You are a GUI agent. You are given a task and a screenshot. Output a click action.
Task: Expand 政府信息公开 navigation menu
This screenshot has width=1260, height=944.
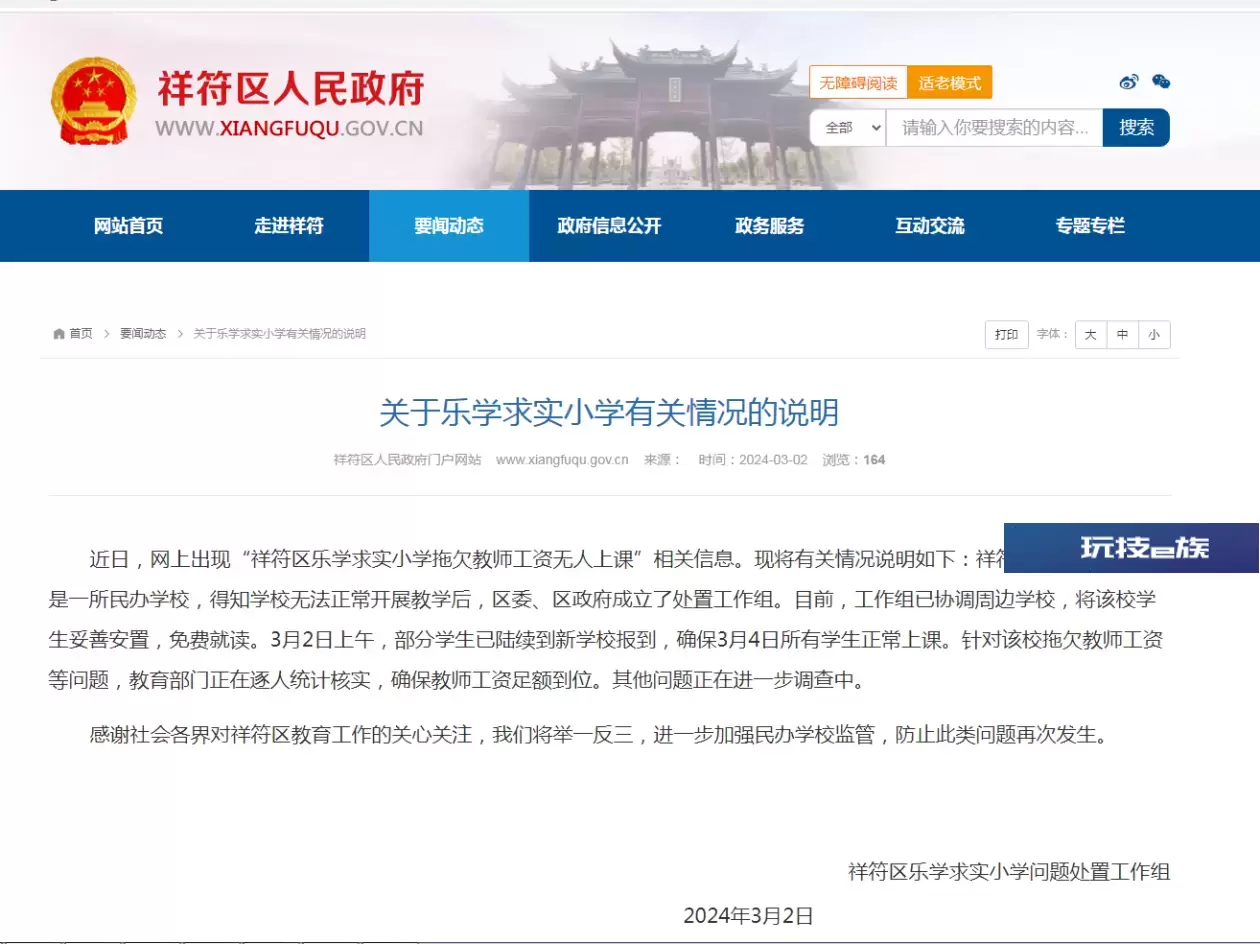point(609,226)
